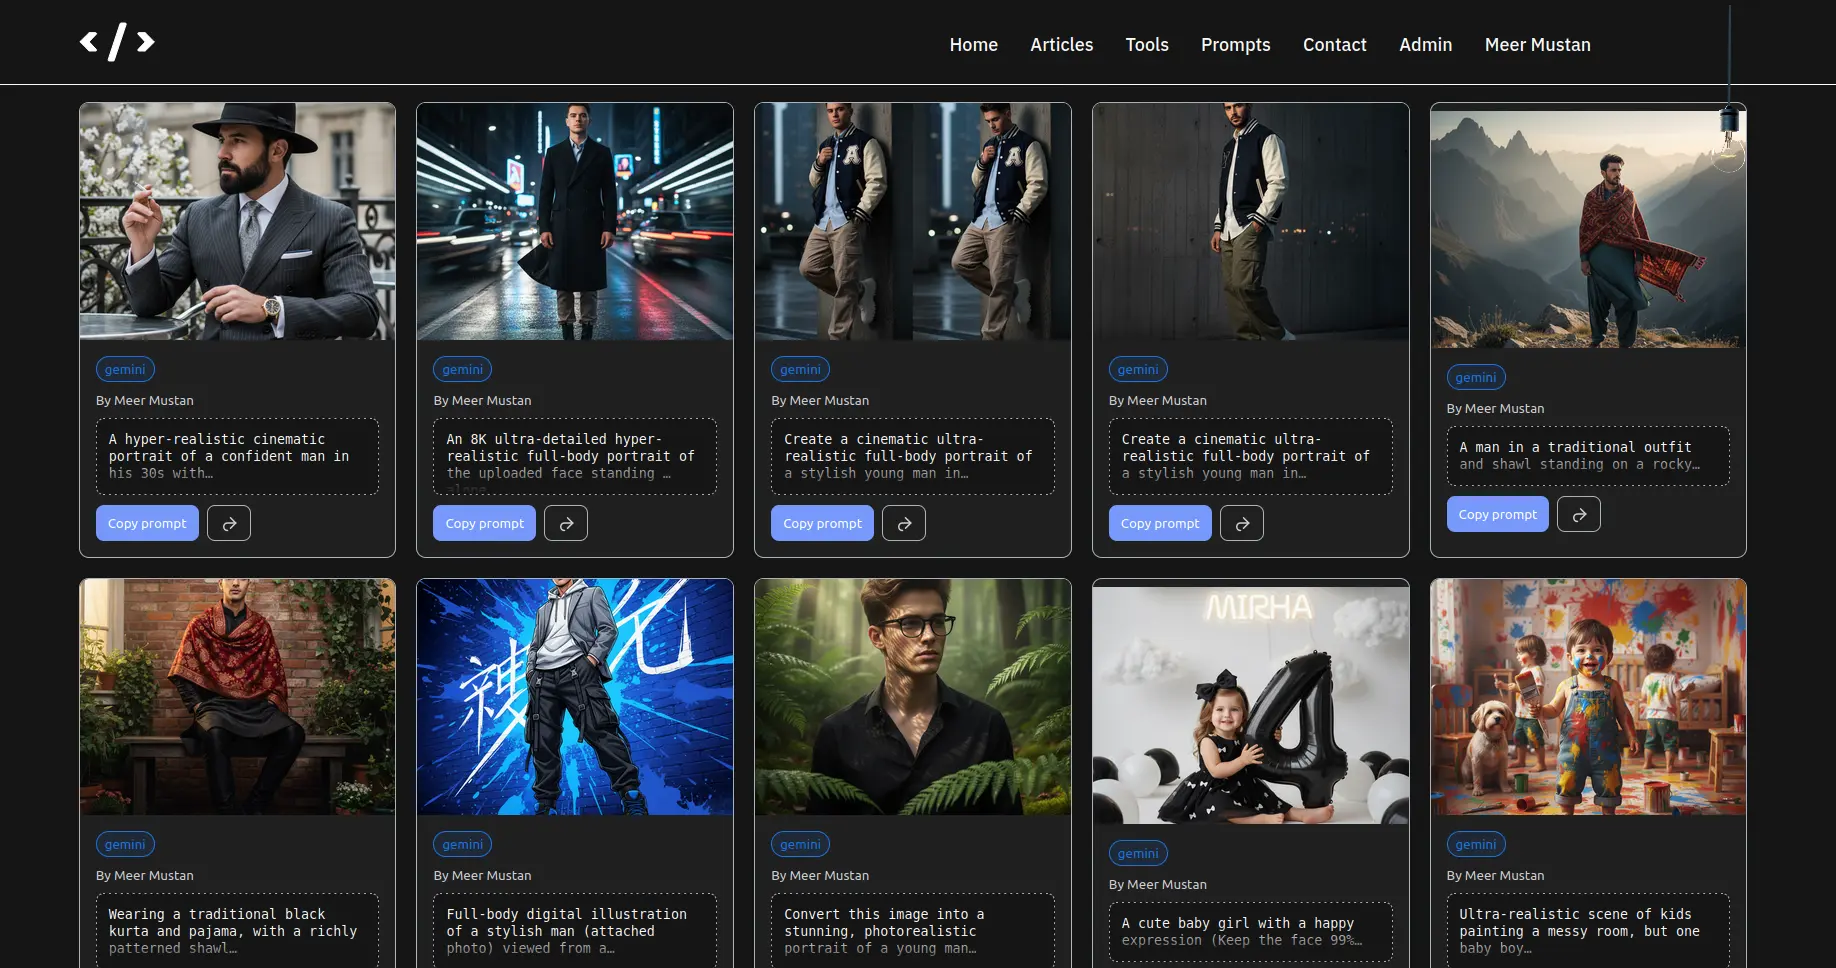
Task: Share the double varsity jacket portrait prompt
Action: pyautogui.click(x=904, y=523)
